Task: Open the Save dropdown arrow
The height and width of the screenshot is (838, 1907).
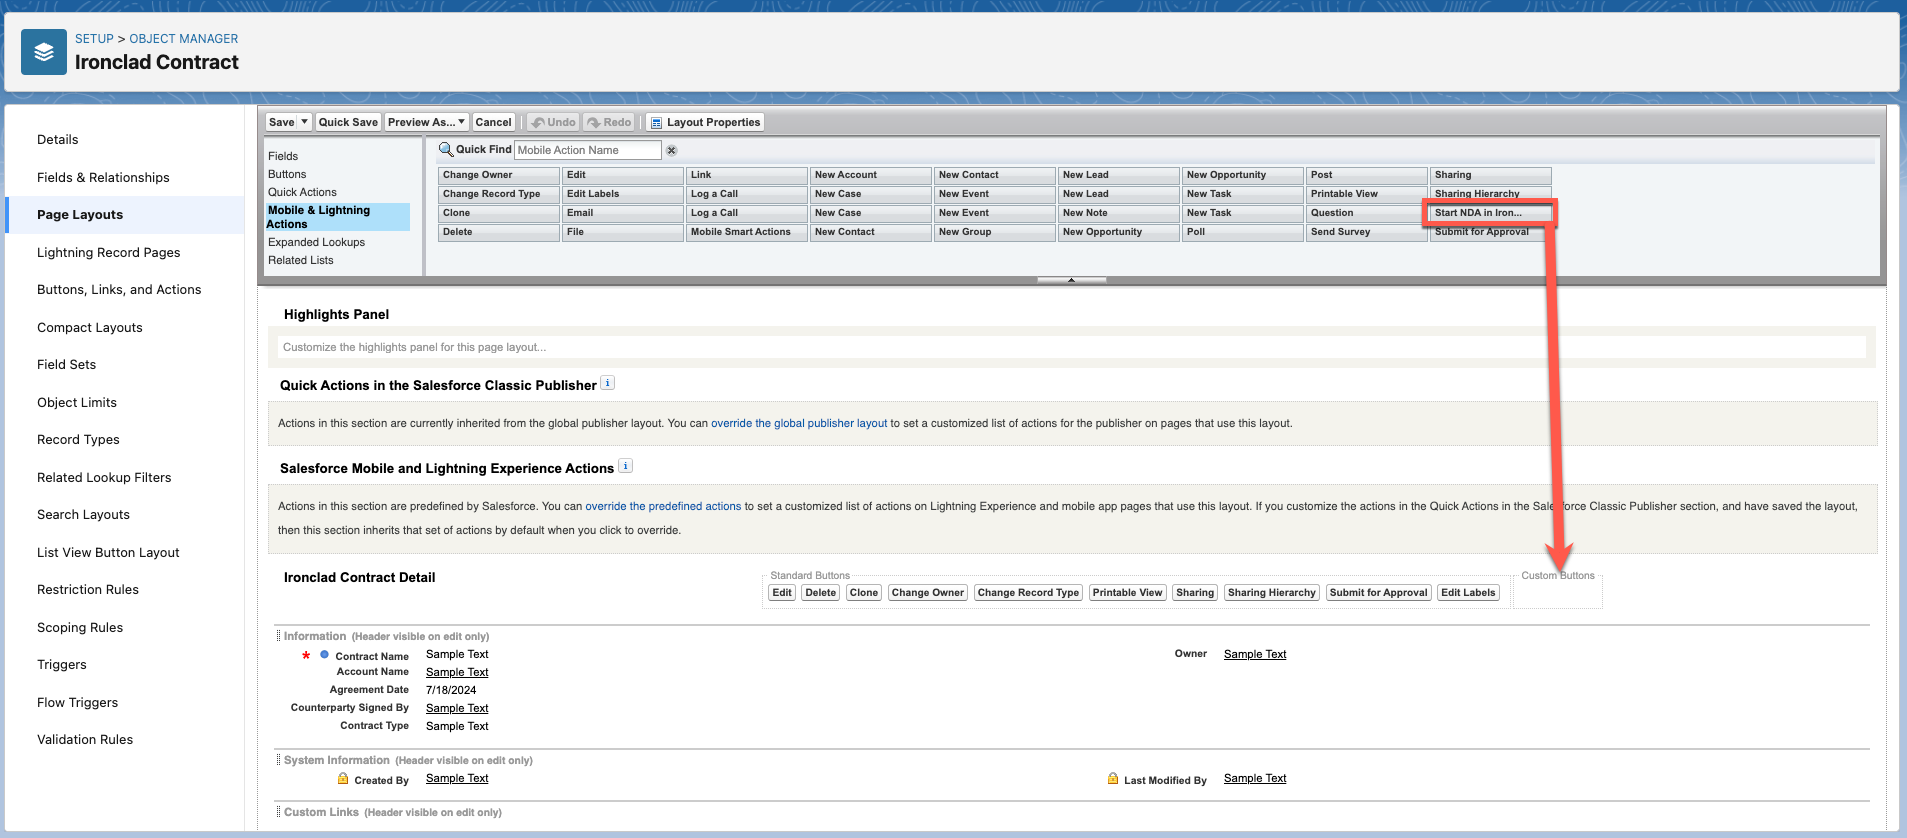Action: click(x=305, y=122)
